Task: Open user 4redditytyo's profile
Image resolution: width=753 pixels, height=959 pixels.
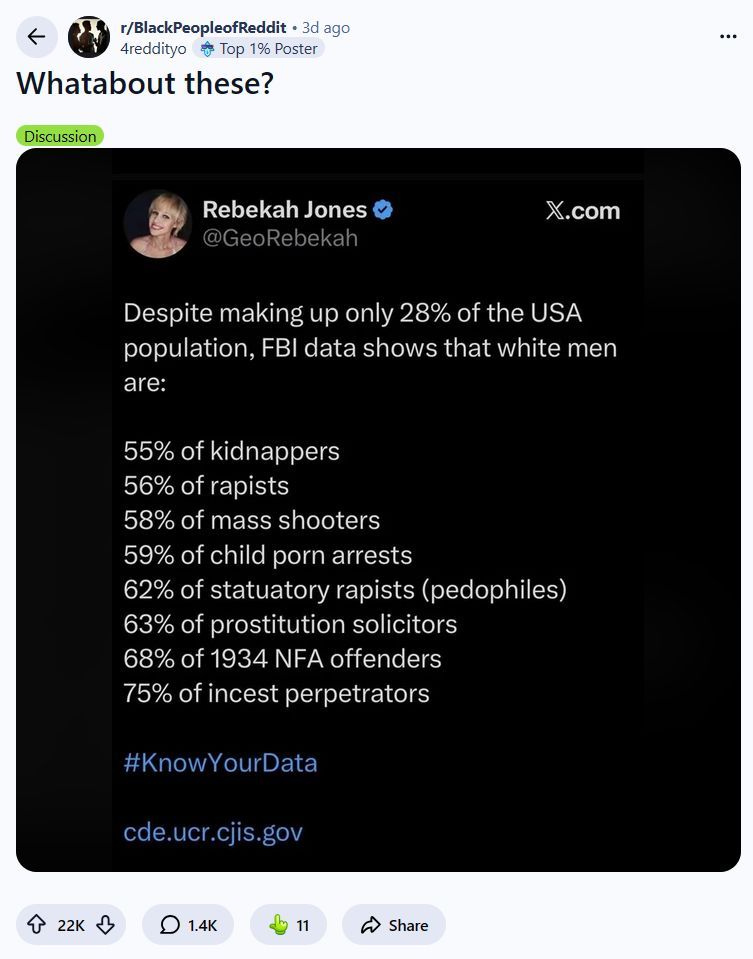Action: pyautogui.click(x=153, y=49)
